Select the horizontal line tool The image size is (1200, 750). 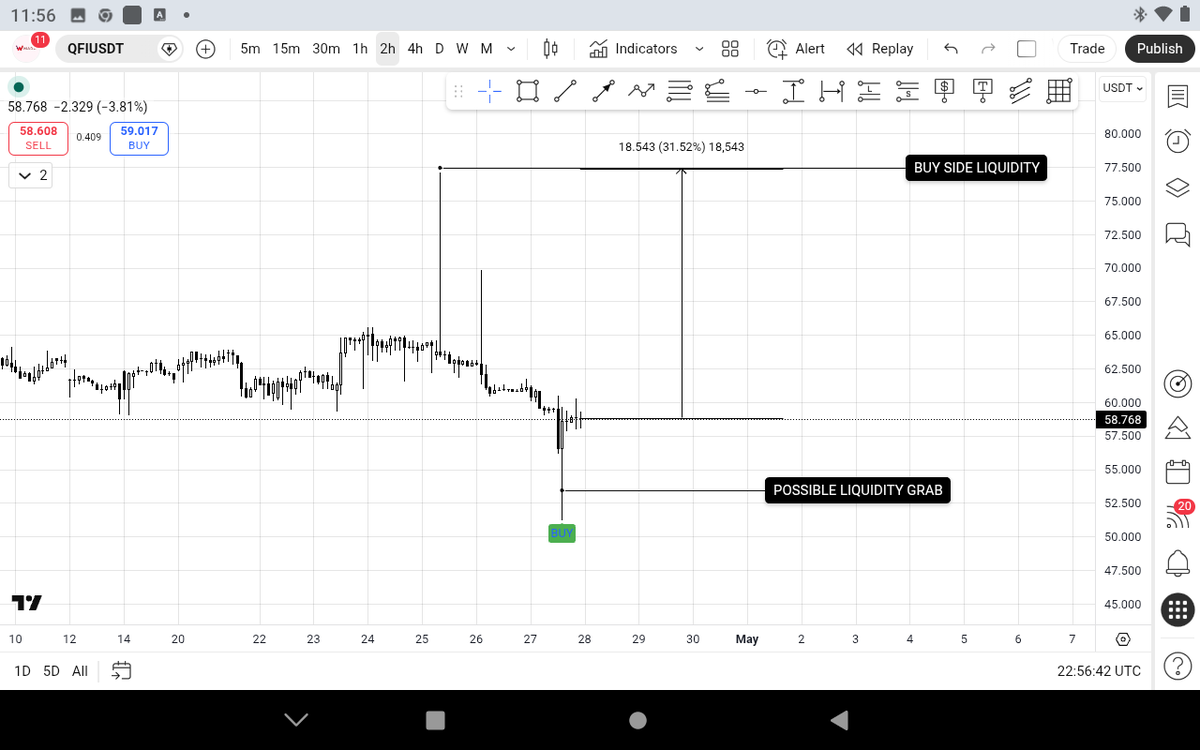click(x=755, y=91)
